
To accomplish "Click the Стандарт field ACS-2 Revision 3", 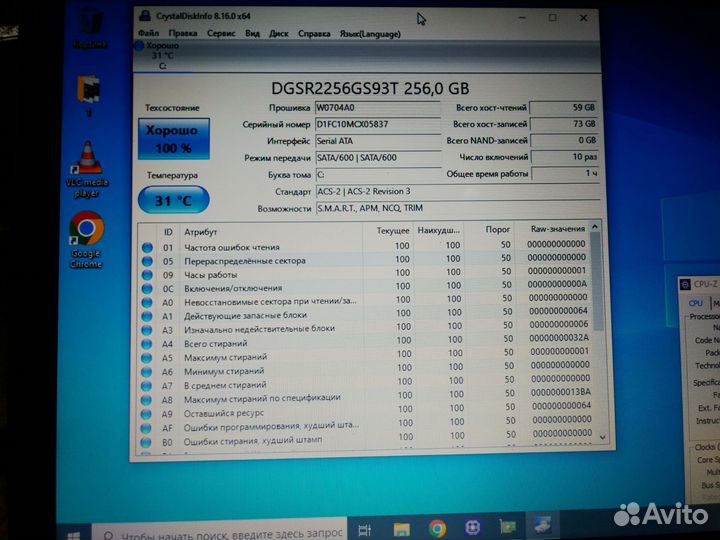I will click(457, 191).
